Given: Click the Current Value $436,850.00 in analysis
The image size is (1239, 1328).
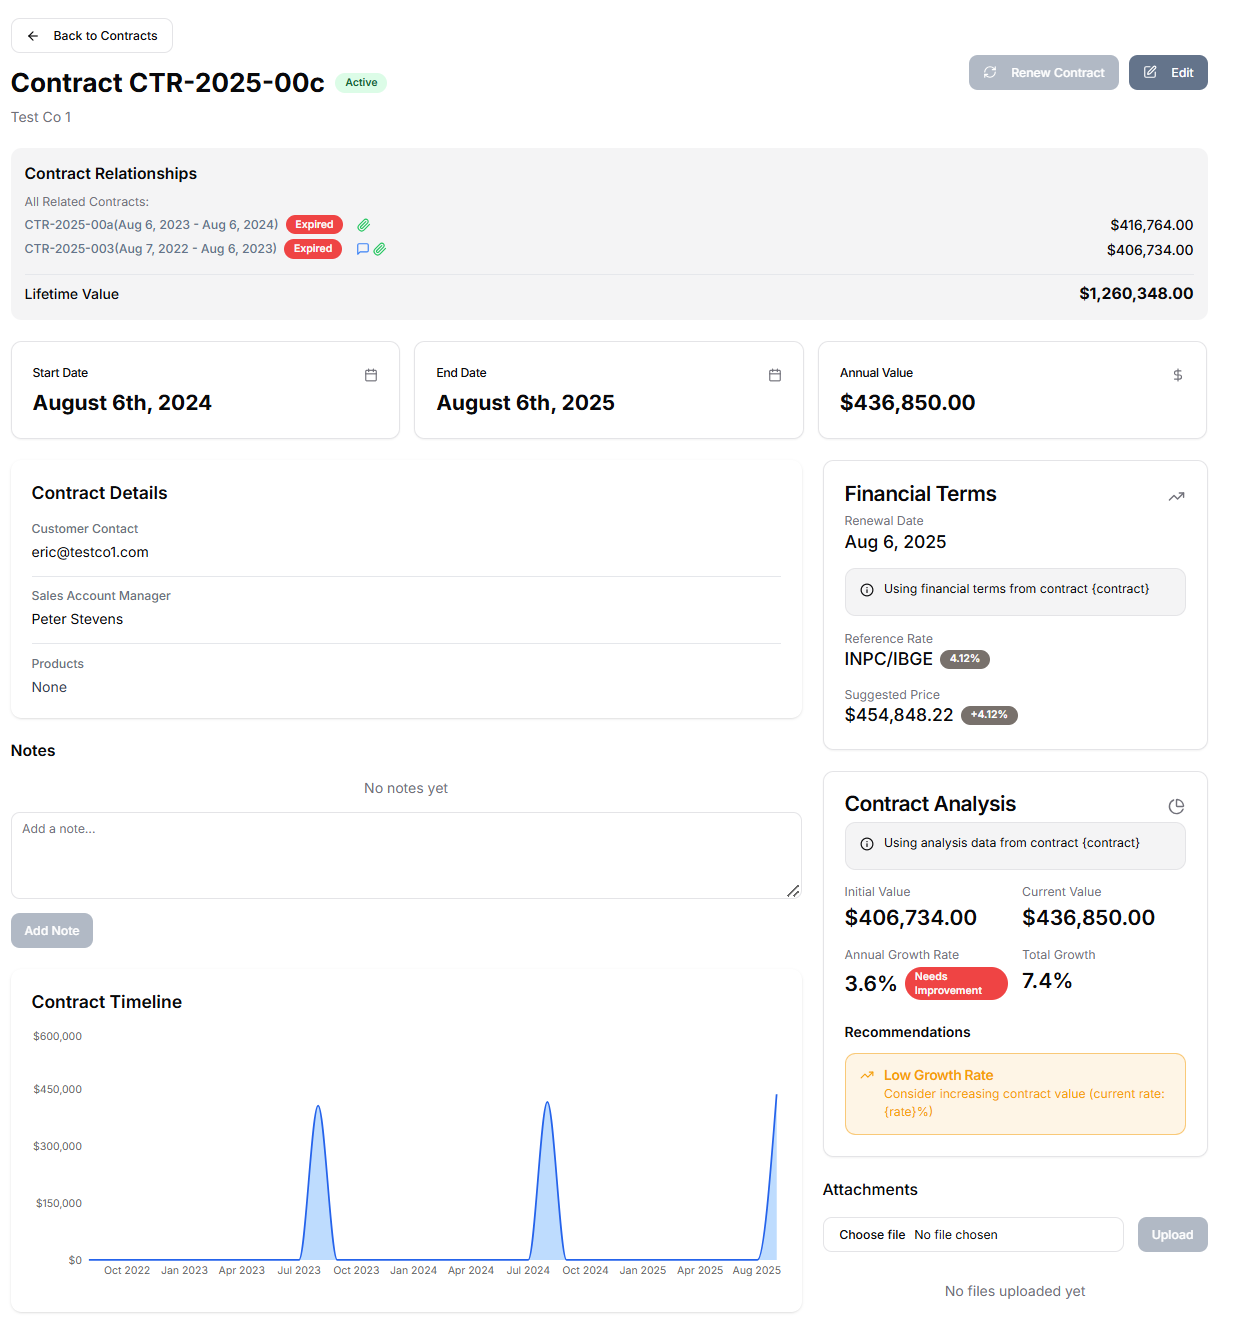Looking at the screenshot, I should click(x=1088, y=918).
